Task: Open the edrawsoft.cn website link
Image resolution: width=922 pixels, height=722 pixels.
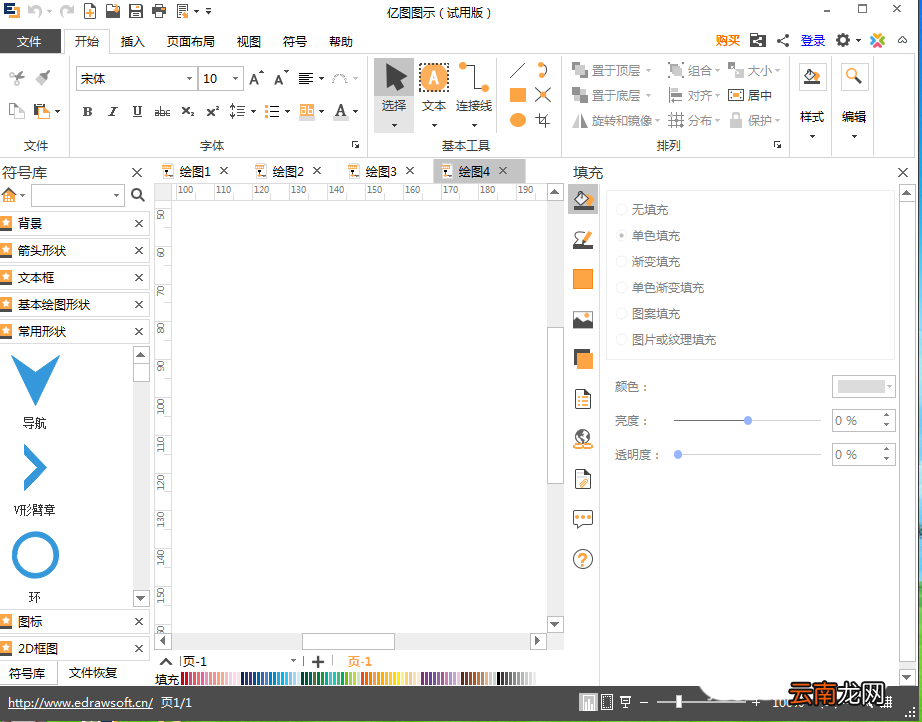Action: [x=81, y=703]
